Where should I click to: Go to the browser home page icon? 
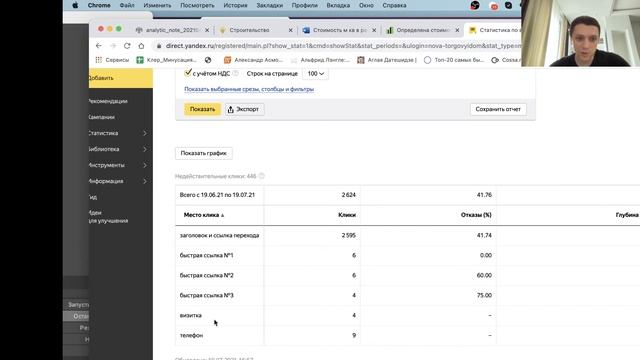(x=141, y=46)
